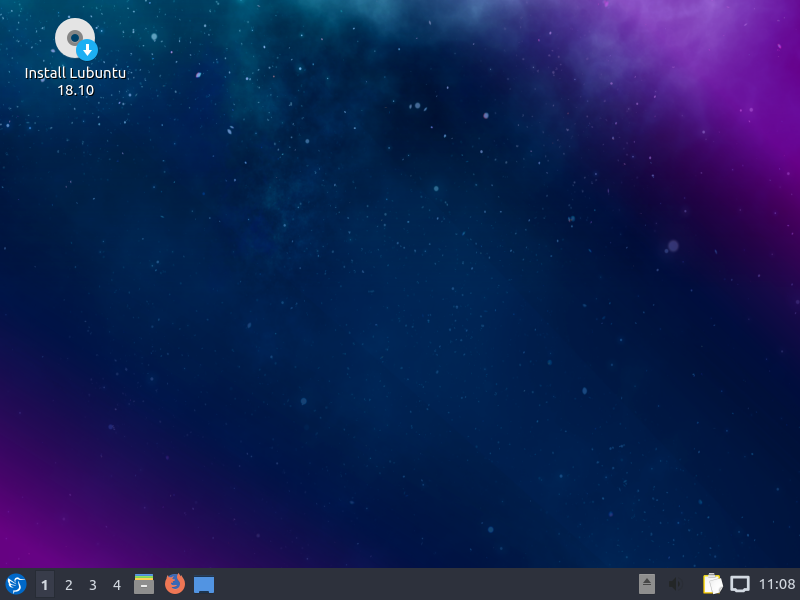The height and width of the screenshot is (600, 800).
Task: Click the 11:08 panel clock
Action: click(x=777, y=584)
